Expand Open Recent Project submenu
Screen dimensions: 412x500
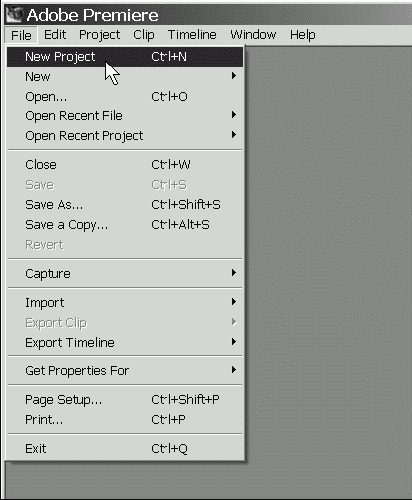click(x=125, y=136)
